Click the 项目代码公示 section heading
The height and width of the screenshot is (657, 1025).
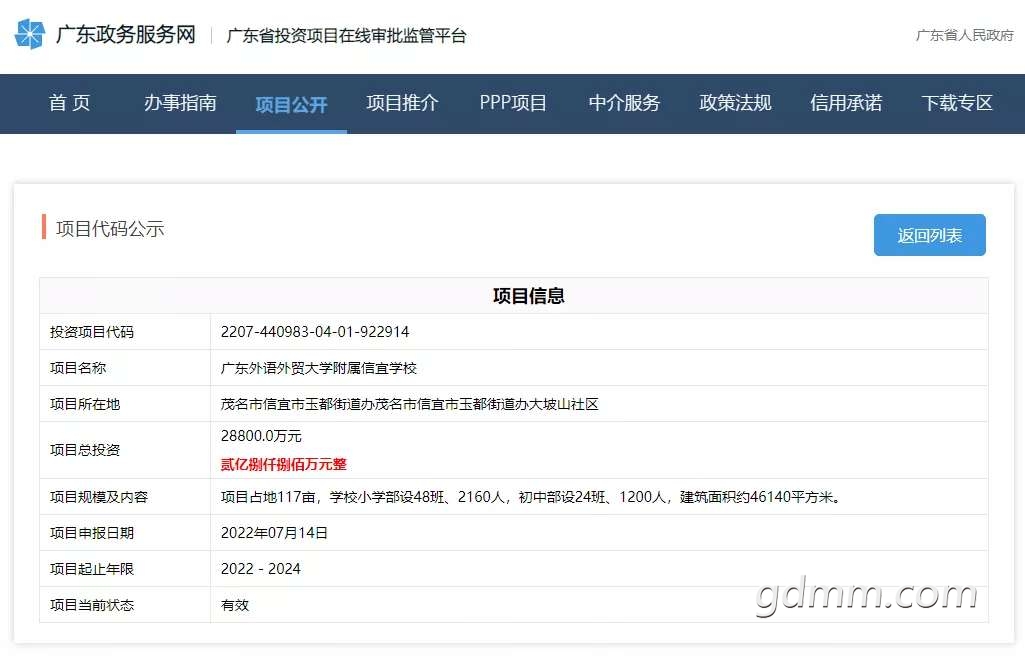110,229
